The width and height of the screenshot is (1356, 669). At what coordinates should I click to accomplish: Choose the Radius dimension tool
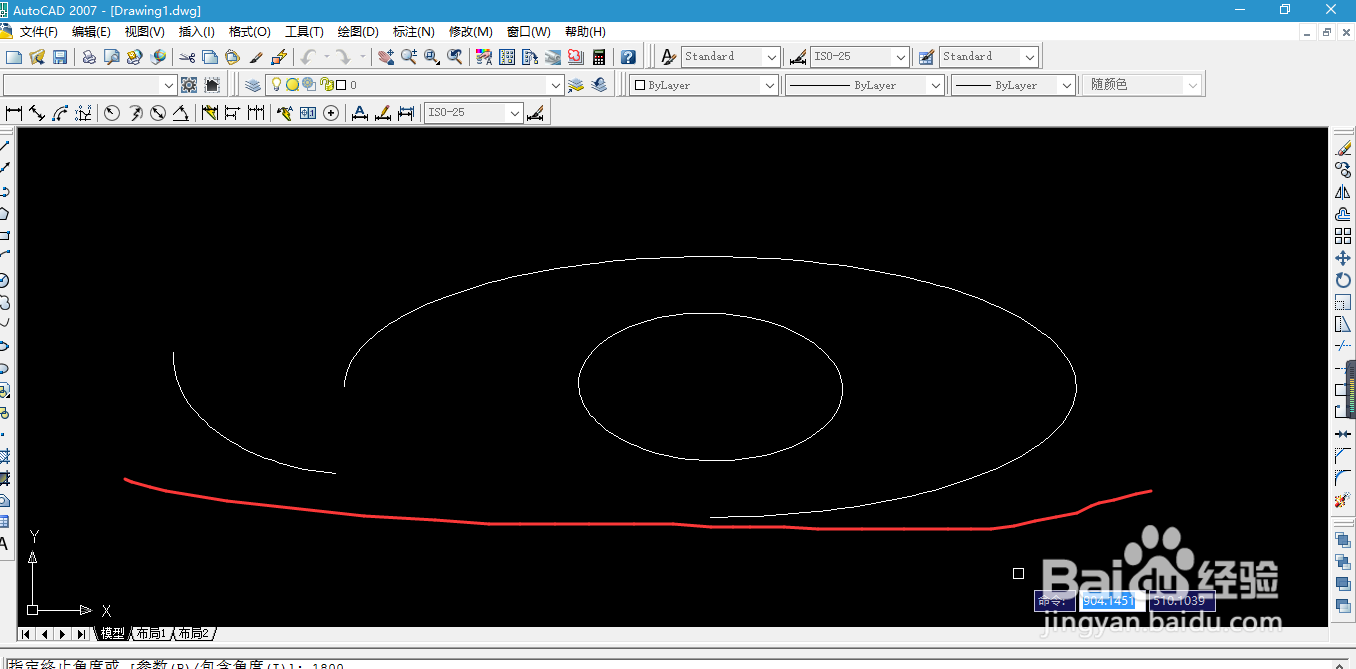tap(112, 113)
